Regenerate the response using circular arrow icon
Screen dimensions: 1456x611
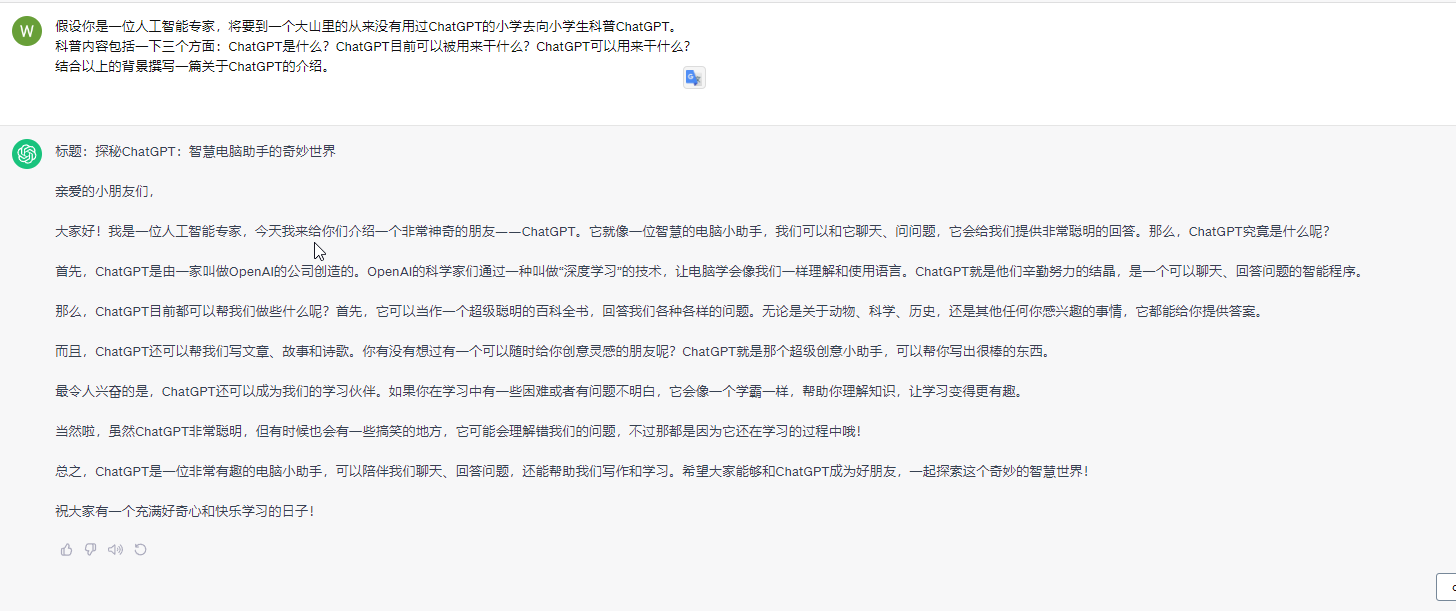141,549
